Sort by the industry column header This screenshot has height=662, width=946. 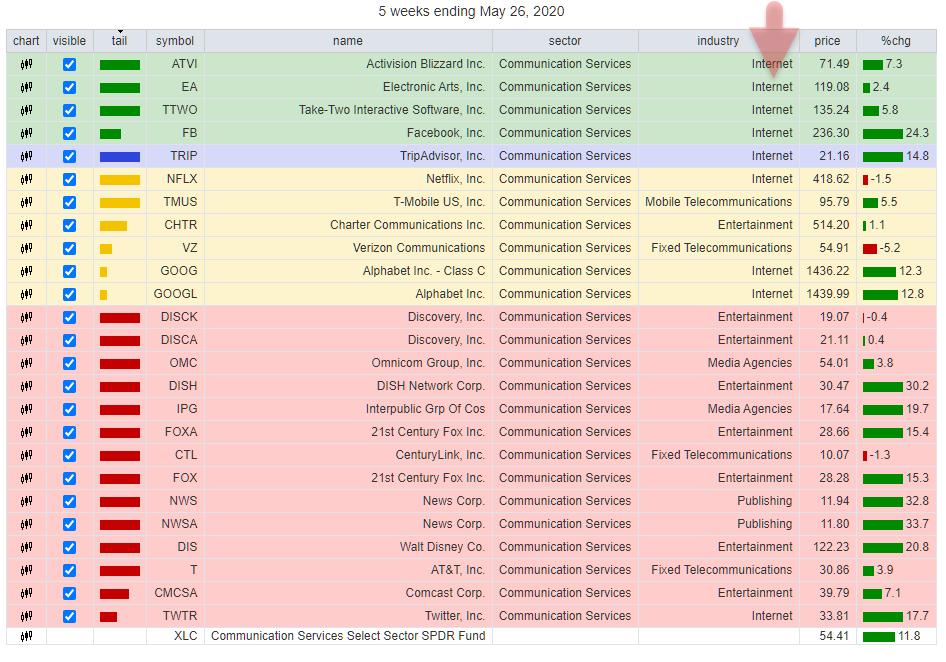pyautogui.click(x=718, y=41)
